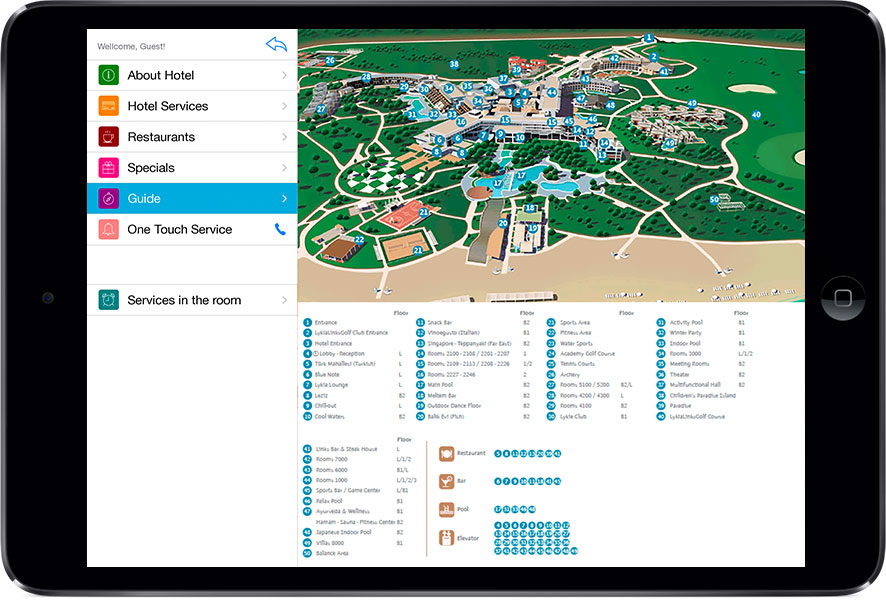Screen dimensions: 886x600
Task: Expand Restaurants with its chevron
Action: (x=284, y=137)
